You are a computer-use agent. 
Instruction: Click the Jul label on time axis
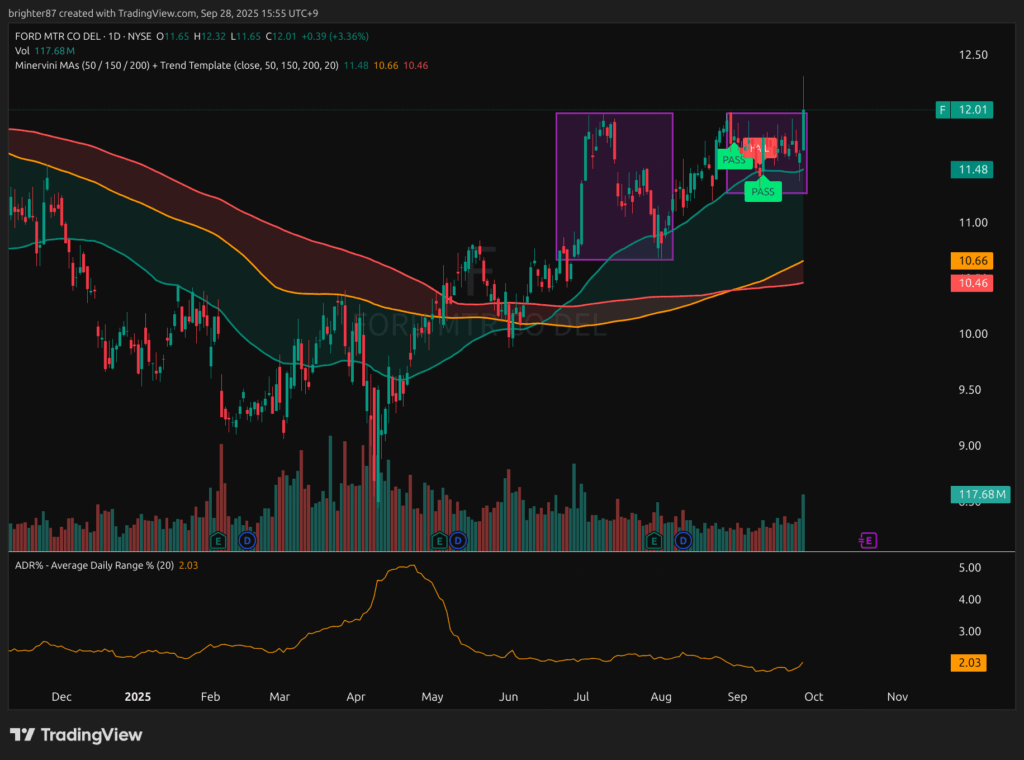tap(581, 697)
